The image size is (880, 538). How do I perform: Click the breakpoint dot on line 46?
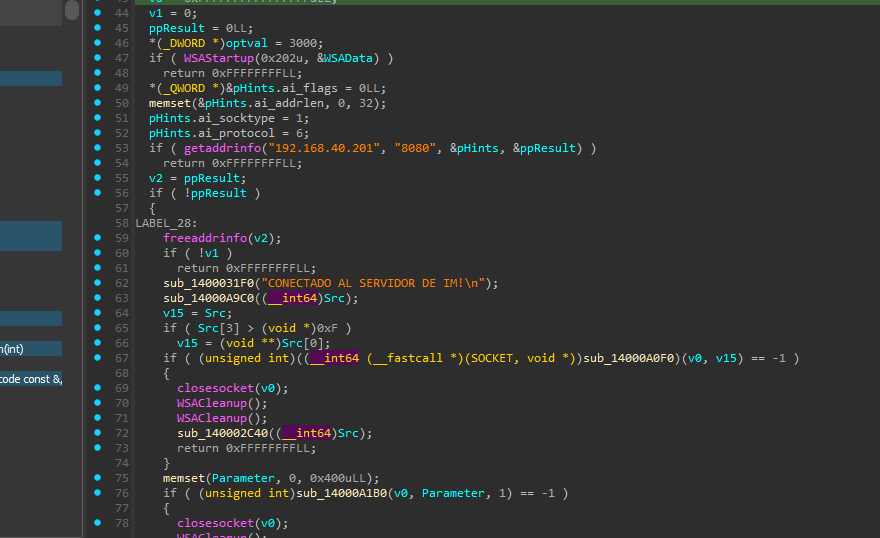[98, 42]
